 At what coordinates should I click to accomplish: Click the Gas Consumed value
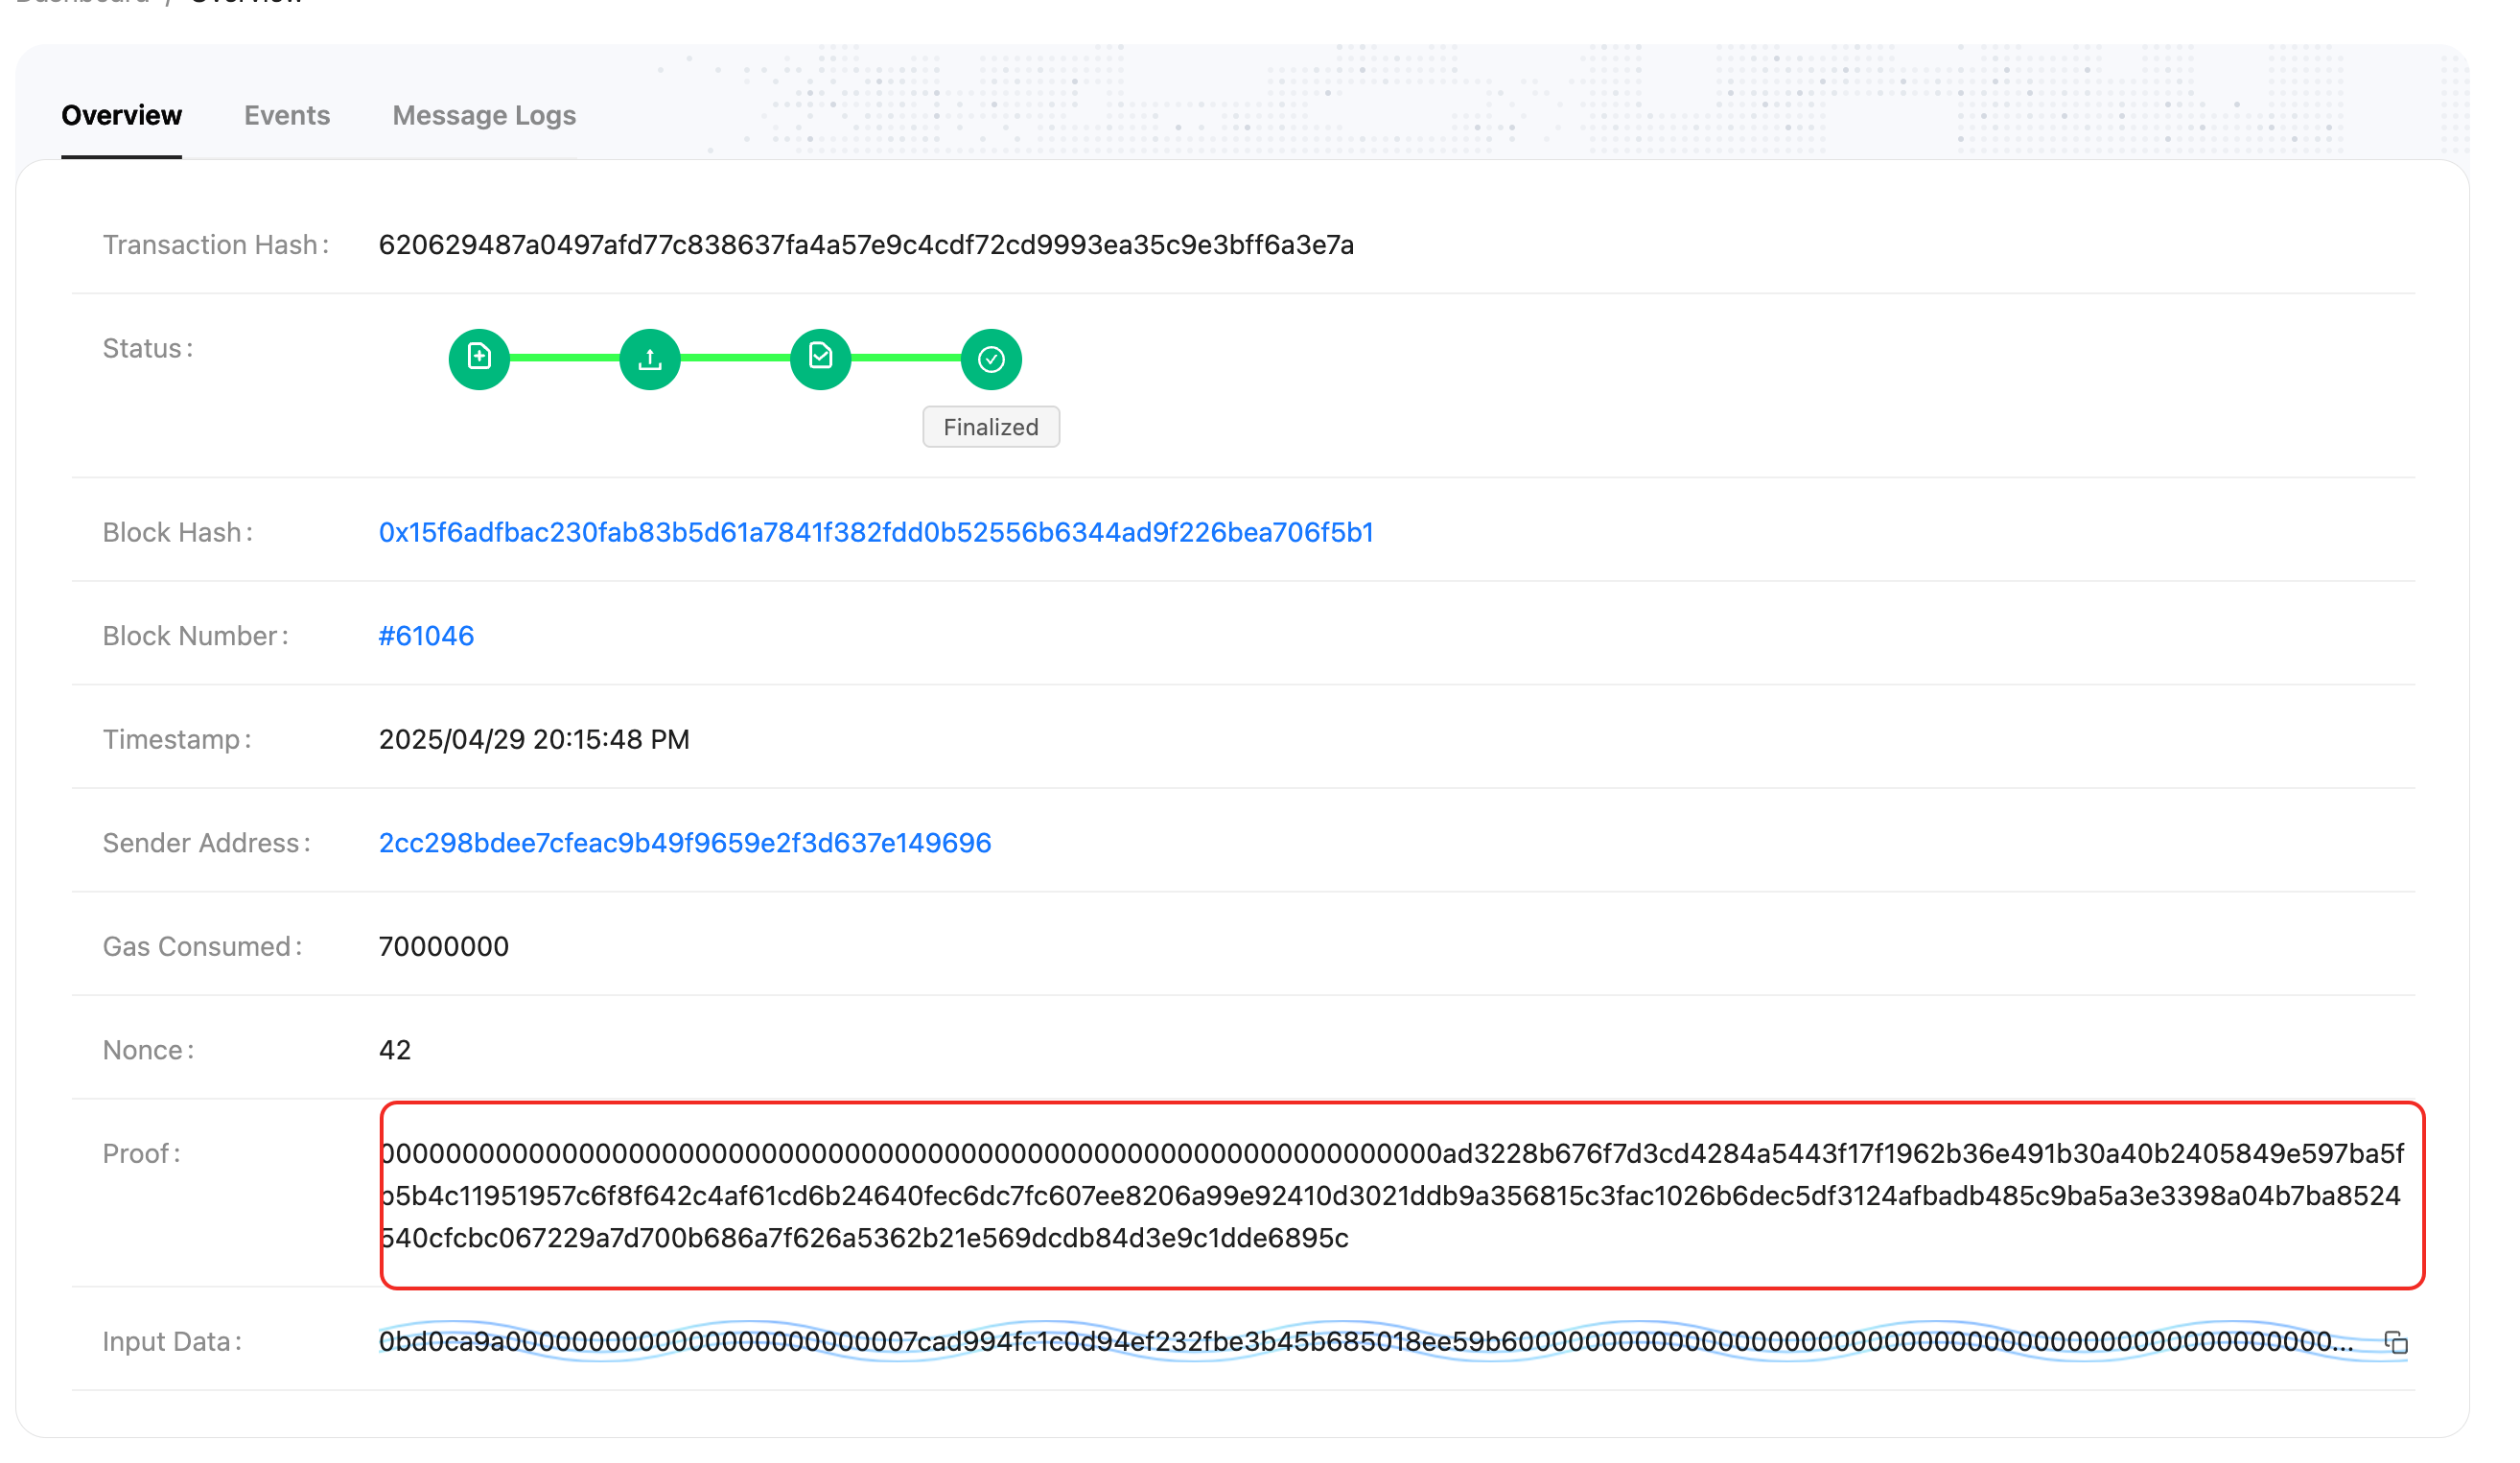click(x=444, y=945)
